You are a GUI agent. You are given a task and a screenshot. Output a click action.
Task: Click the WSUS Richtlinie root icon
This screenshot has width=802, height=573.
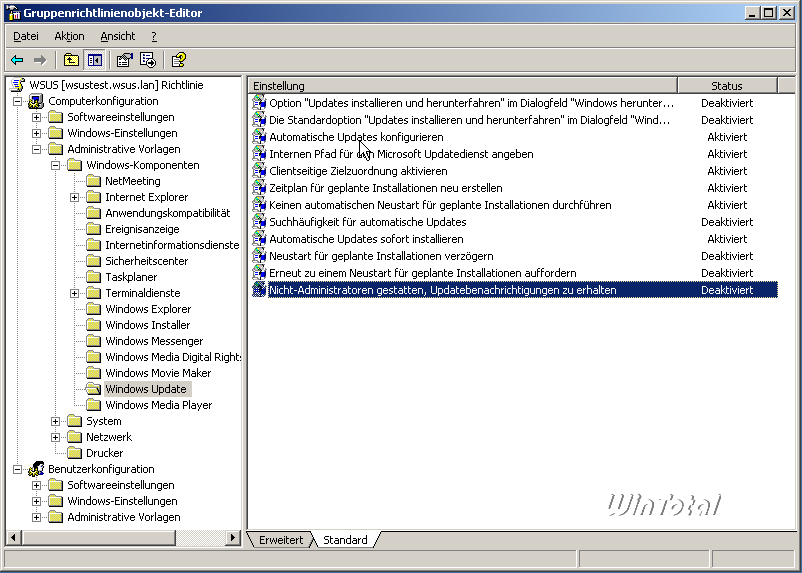(x=18, y=85)
